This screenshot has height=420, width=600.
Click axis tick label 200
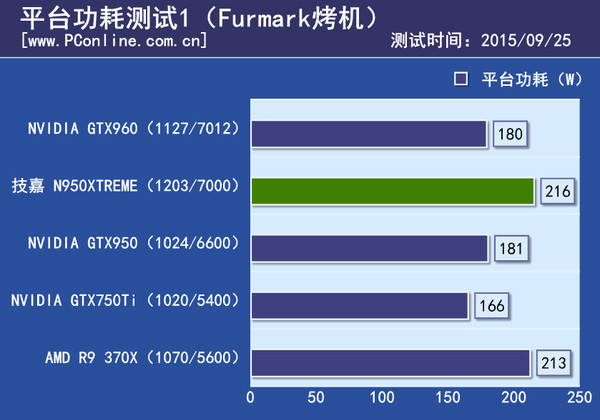pyautogui.click(x=514, y=397)
